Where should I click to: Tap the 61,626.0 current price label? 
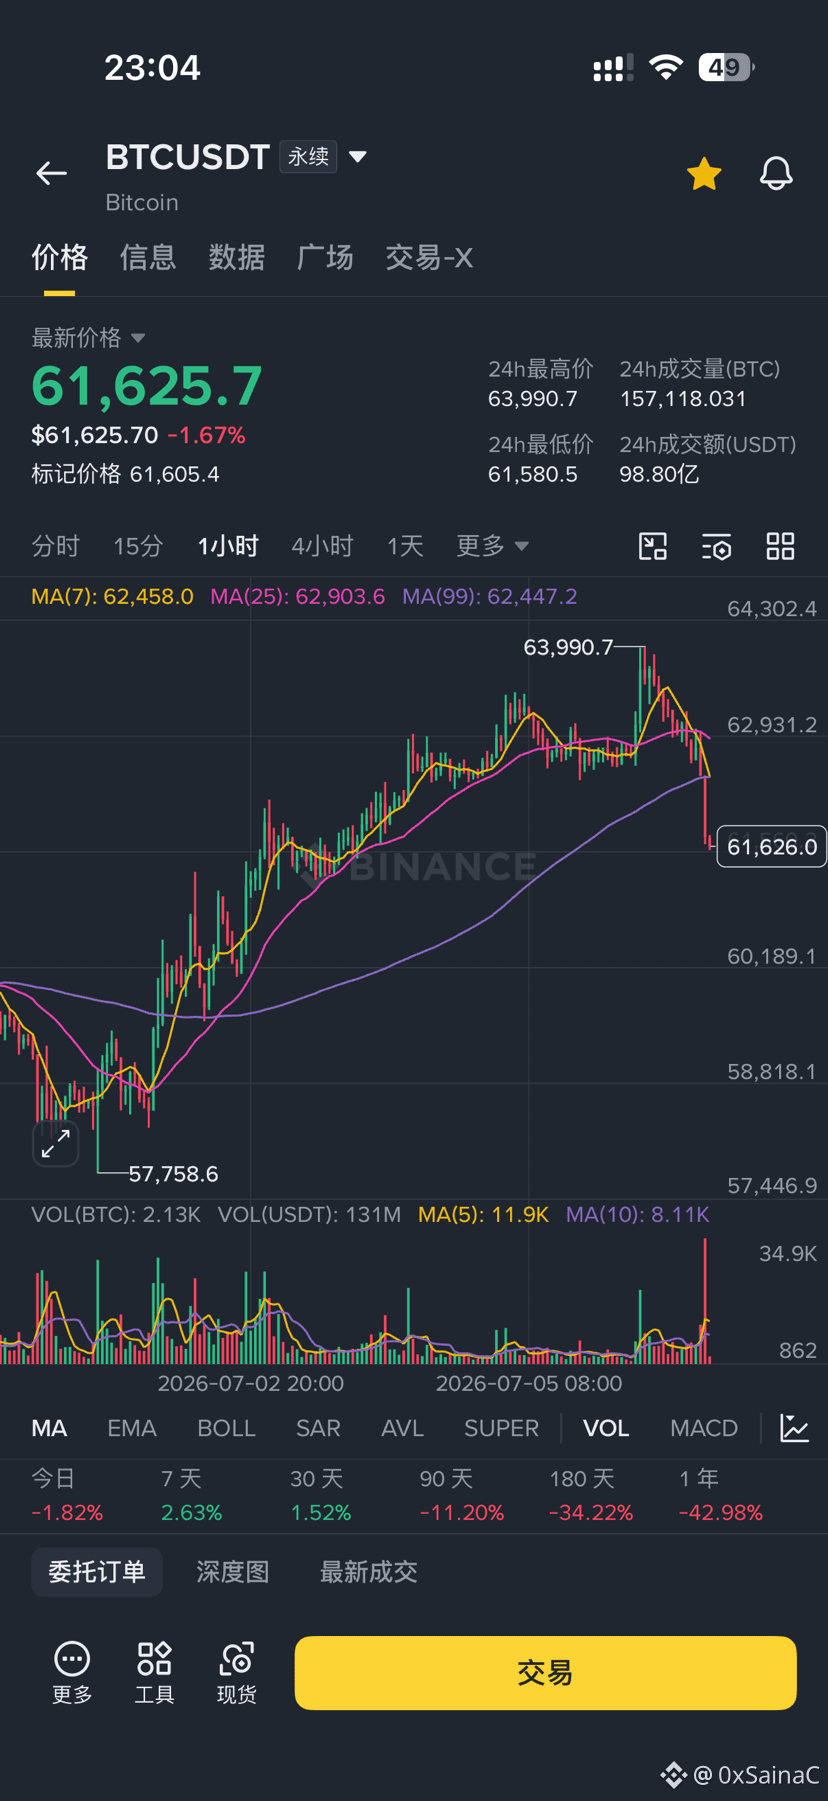[x=772, y=847]
